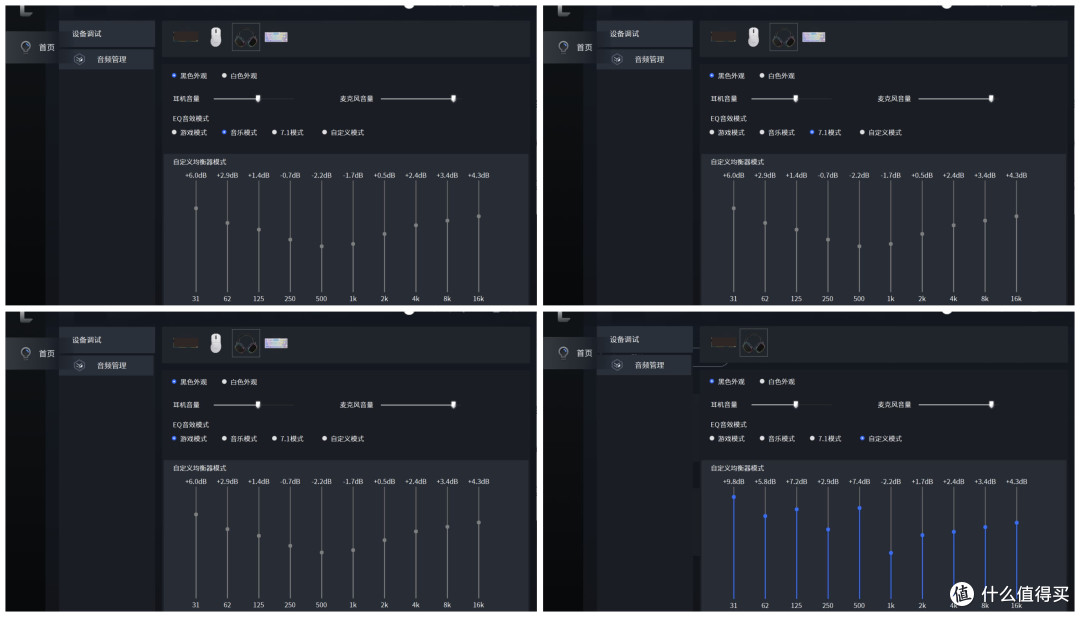Select the headset device in bottom-right panel
This screenshot has width=1080, height=617.
tap(754, 342)
